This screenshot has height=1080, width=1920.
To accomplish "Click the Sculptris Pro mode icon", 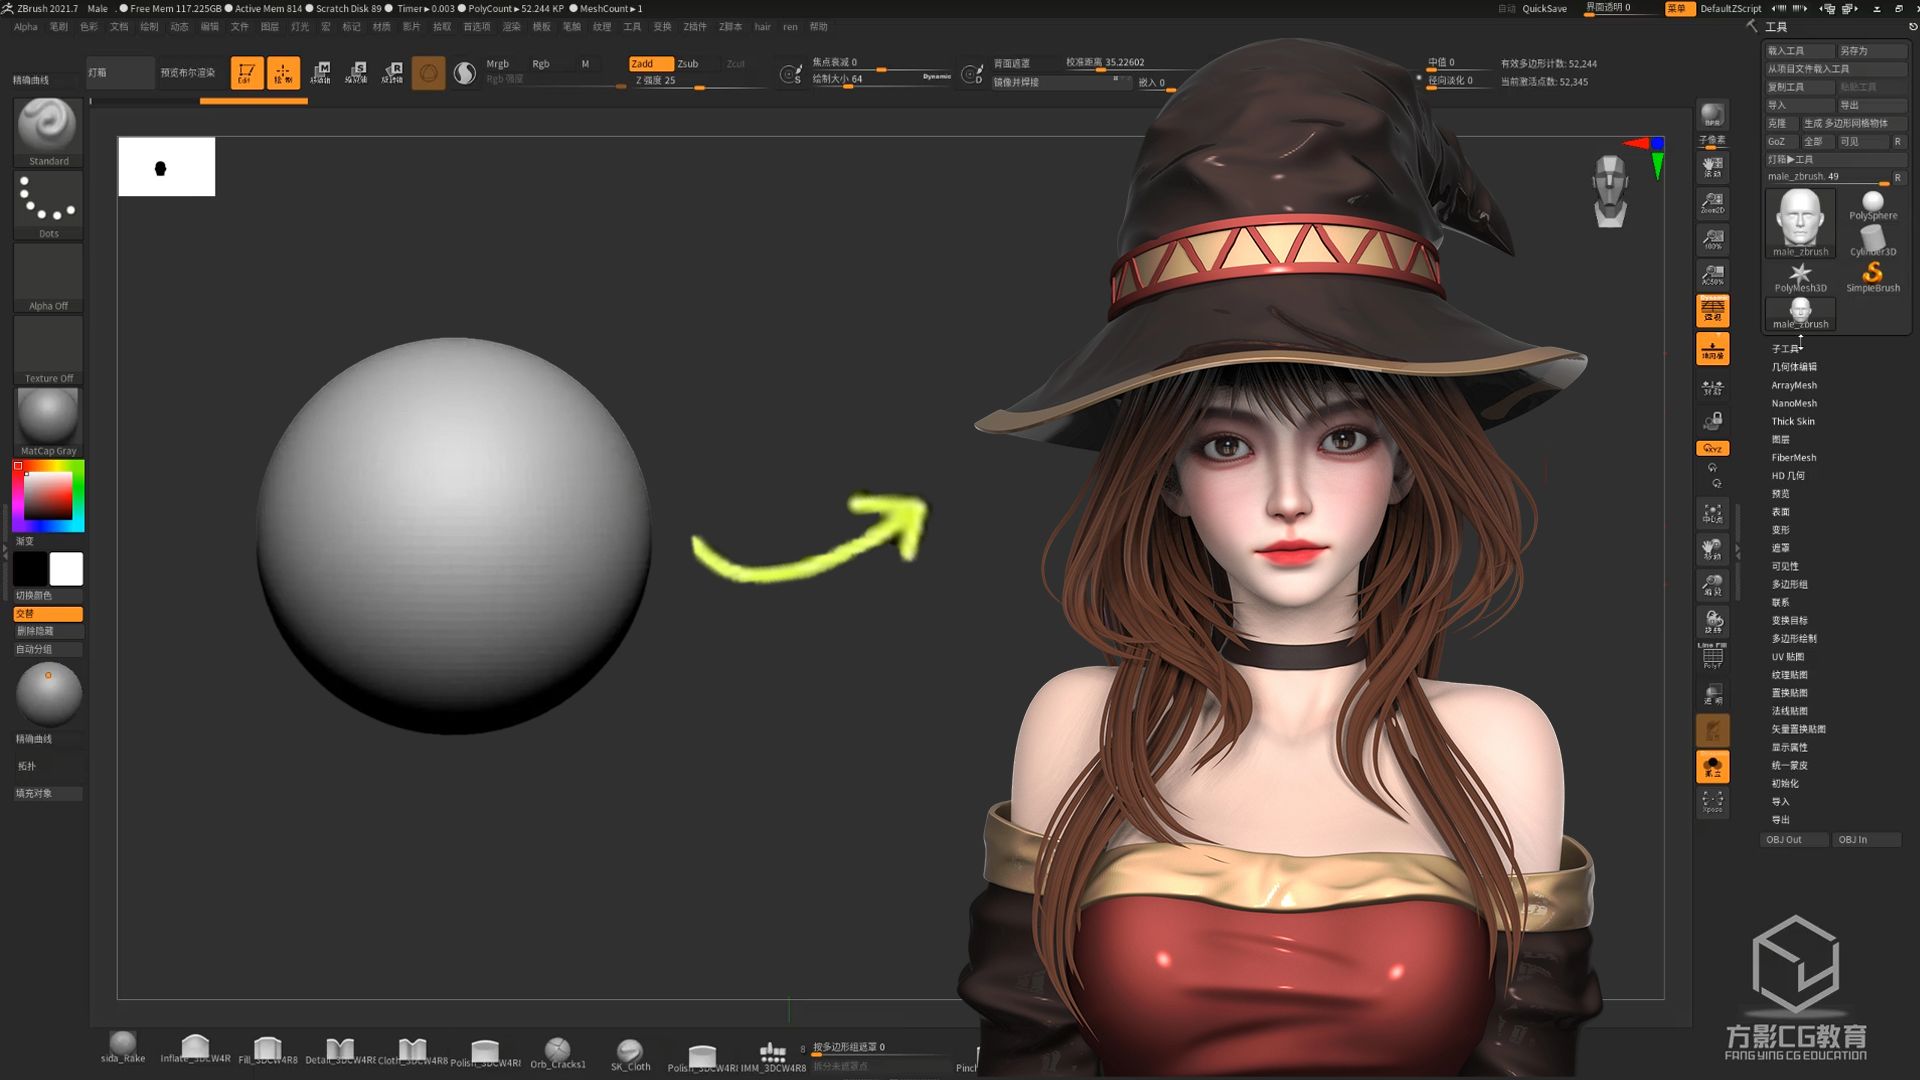I will pyautogui.click(x=465, y=73).
